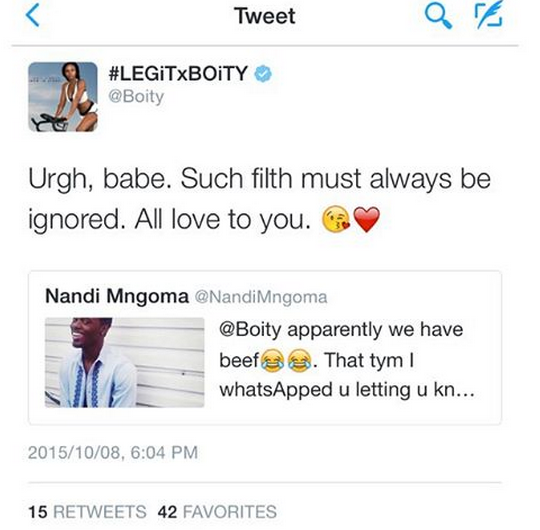
Task: Tap the compose tweet quill icon
Action: (x=489, y=14)
